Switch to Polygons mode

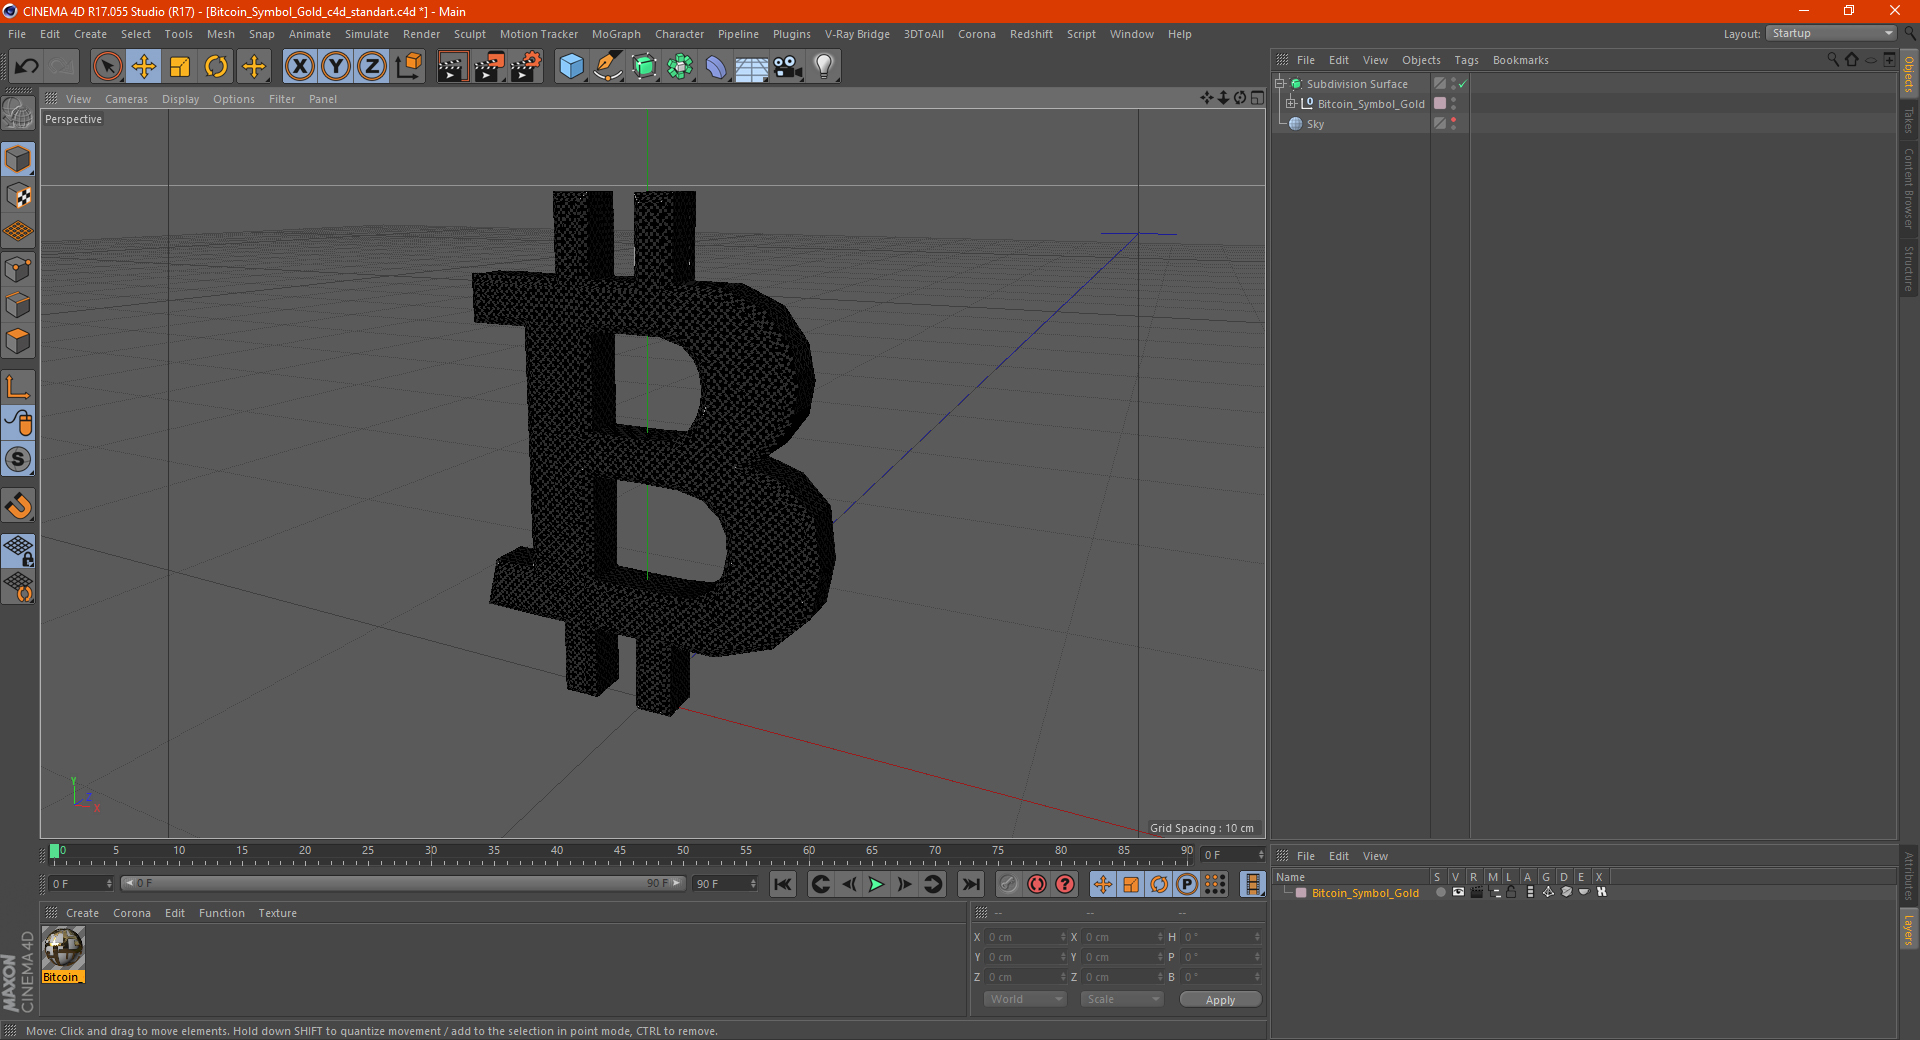pyautogui.click(x=18, y=341)
